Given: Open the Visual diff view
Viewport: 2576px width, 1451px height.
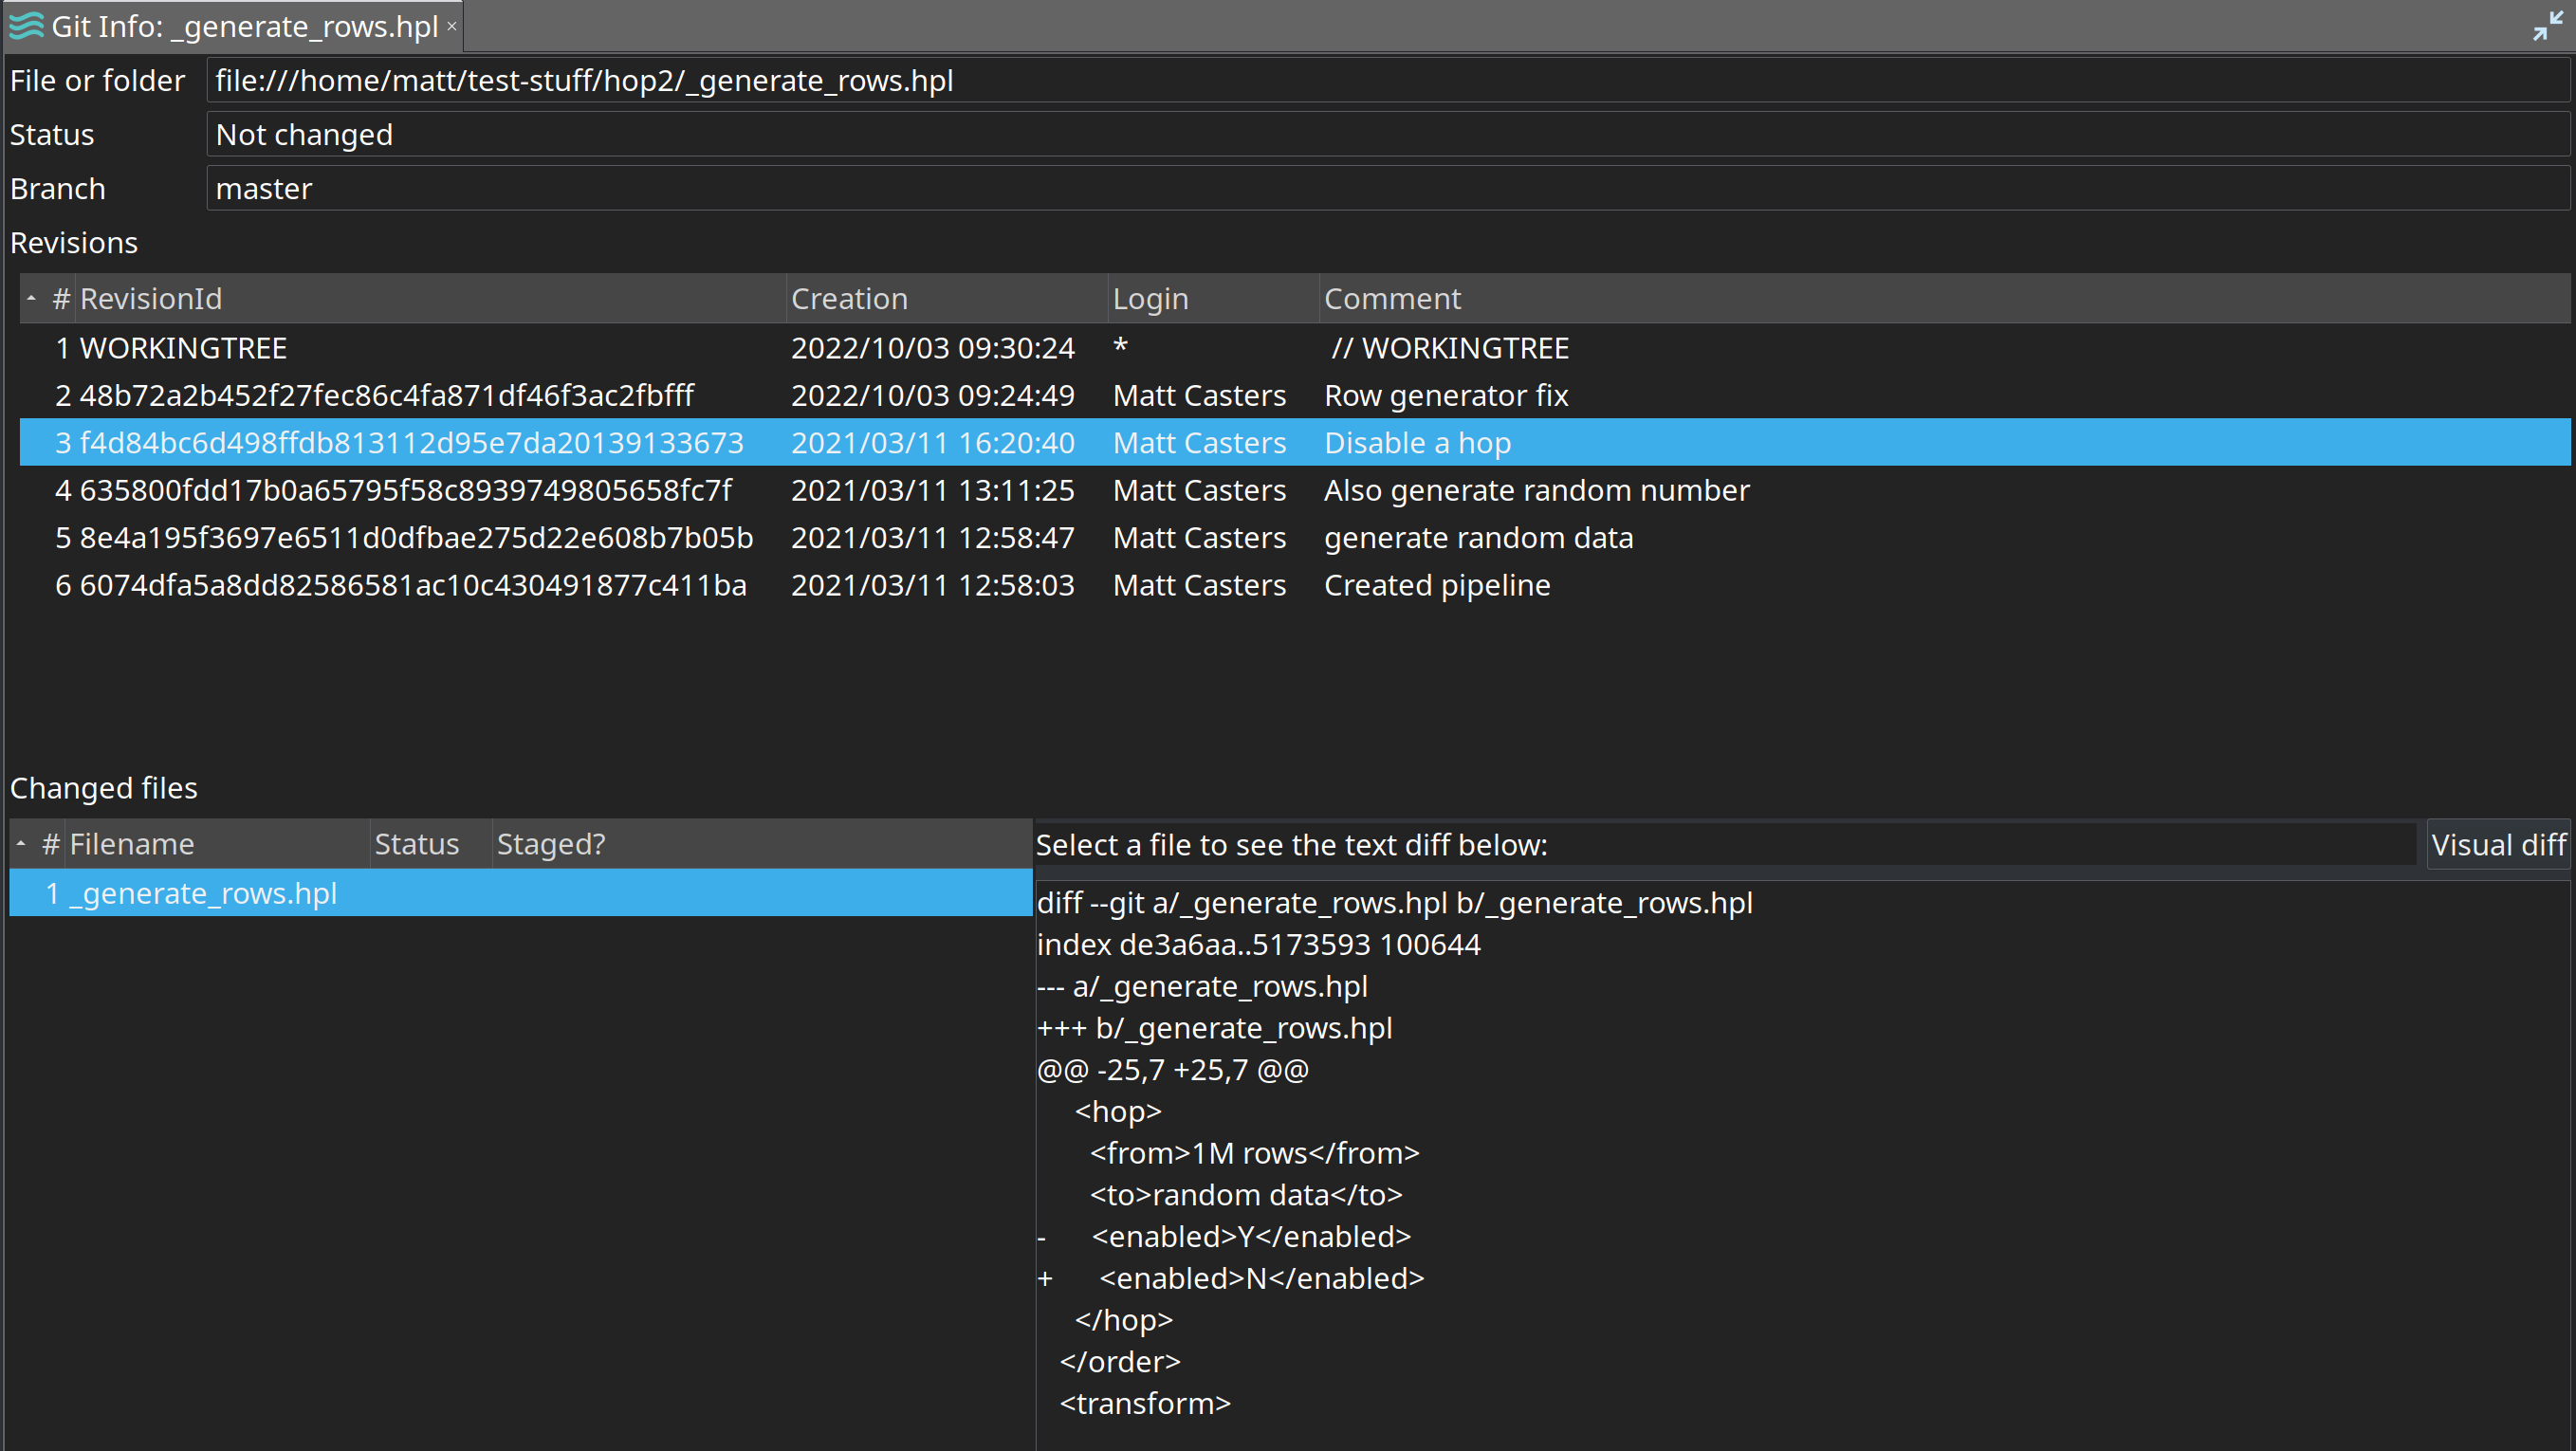Looking at the screenshot, I should pyautogui.click(x=2497, y=845).
